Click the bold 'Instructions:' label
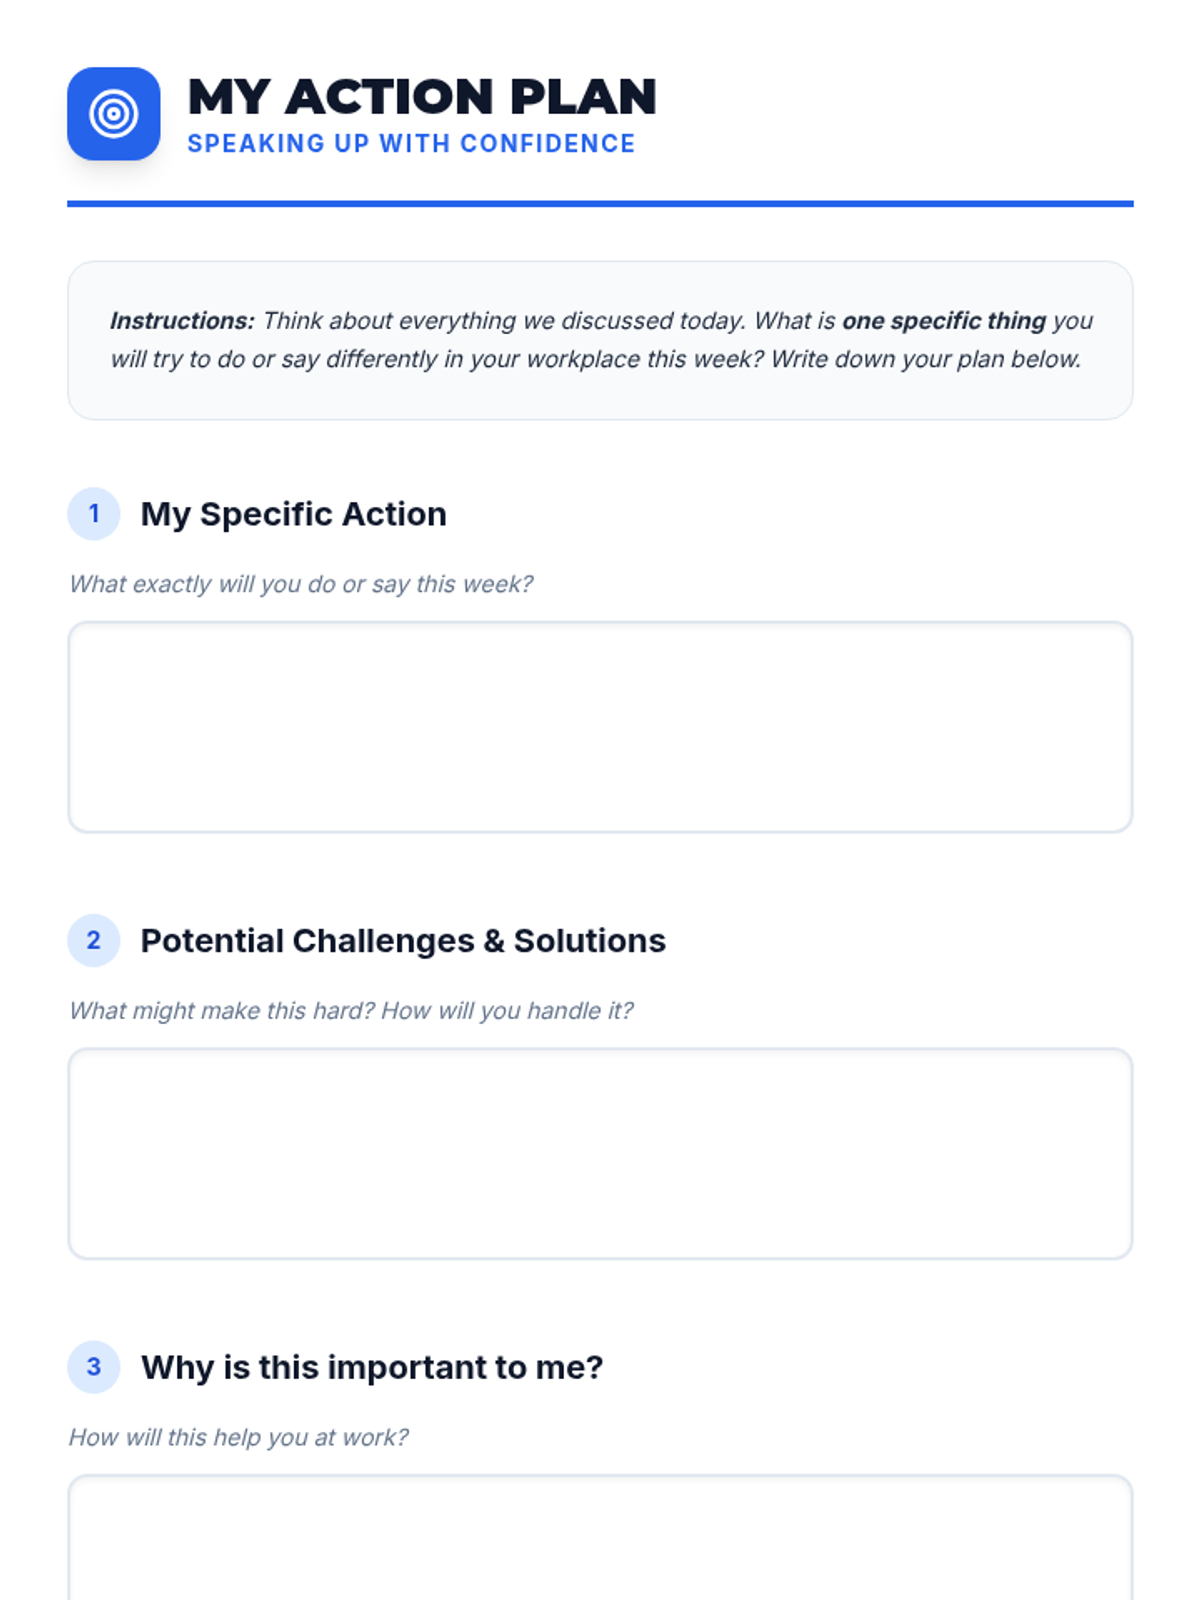This screenshot has height=1600, width=1200. pos(182,321)
